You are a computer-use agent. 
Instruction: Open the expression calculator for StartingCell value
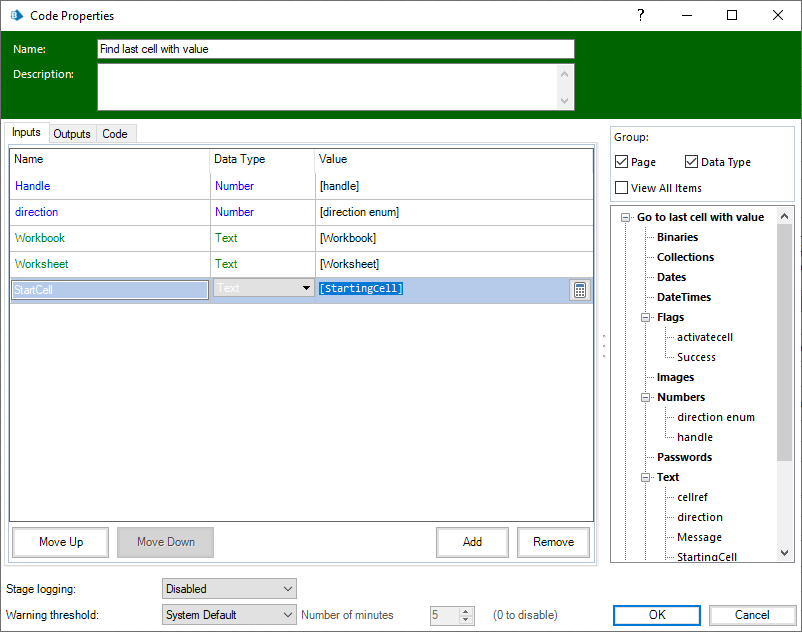[x=579, y=290]
